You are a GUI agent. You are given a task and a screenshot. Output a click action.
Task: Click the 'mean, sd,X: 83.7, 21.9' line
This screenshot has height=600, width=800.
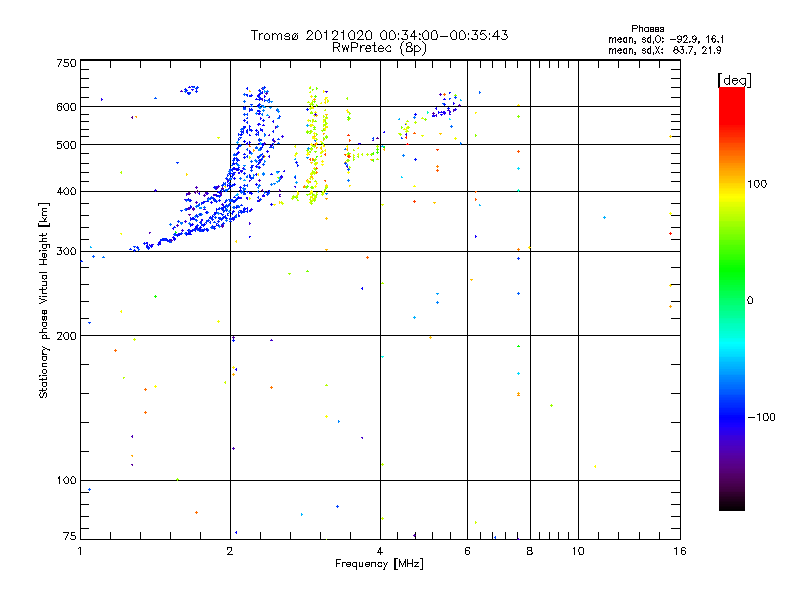(x=664, y=50)
